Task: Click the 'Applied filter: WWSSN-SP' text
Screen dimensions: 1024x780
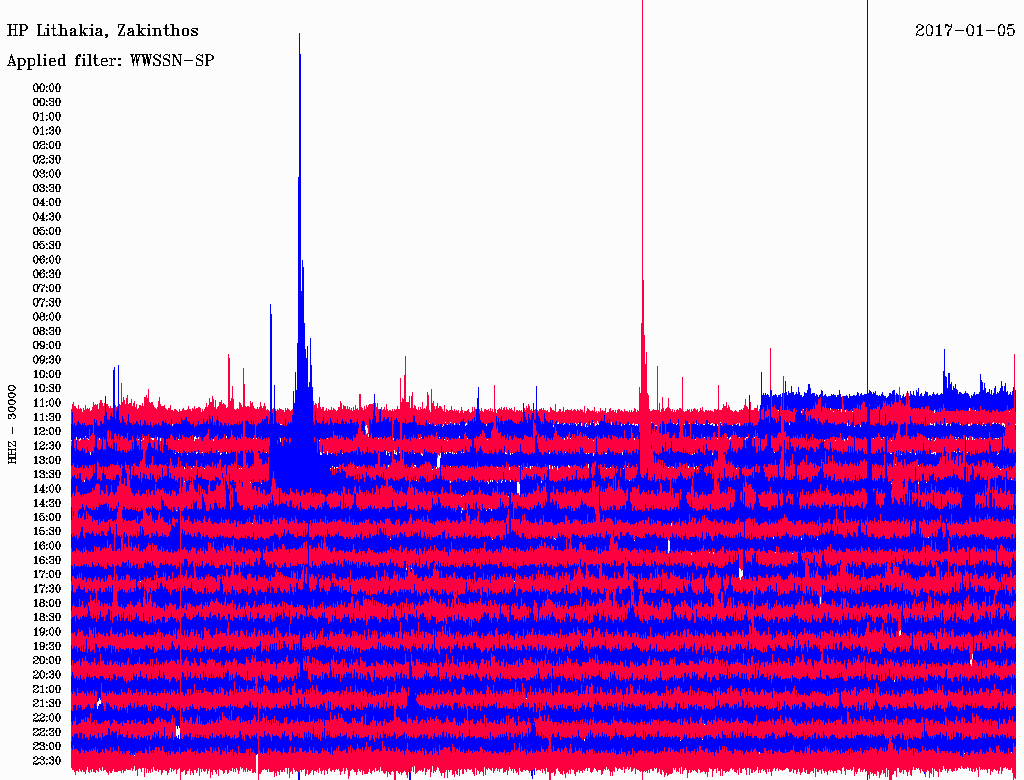Action: [x=110, y=61]
